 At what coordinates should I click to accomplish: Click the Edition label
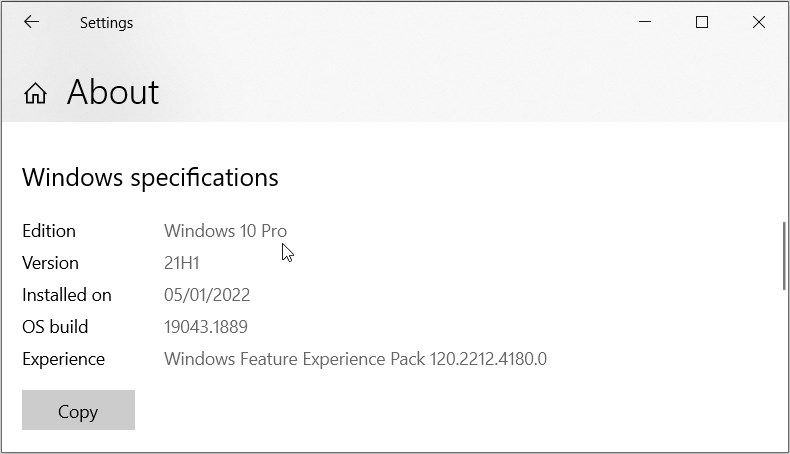pos(49,231)
